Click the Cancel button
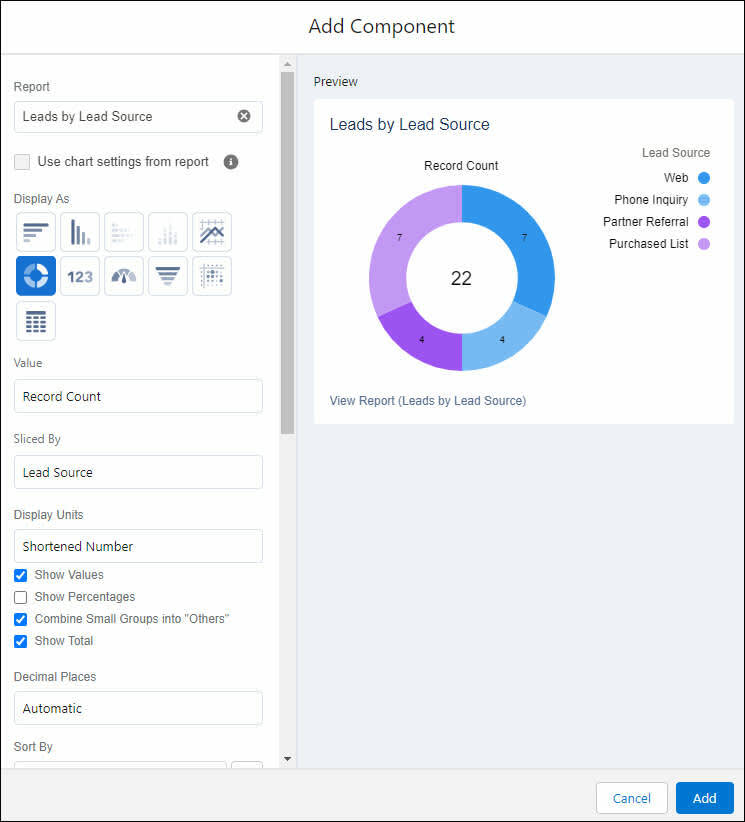745x822 pixels. pyautogui.click(x=632, y=798)
